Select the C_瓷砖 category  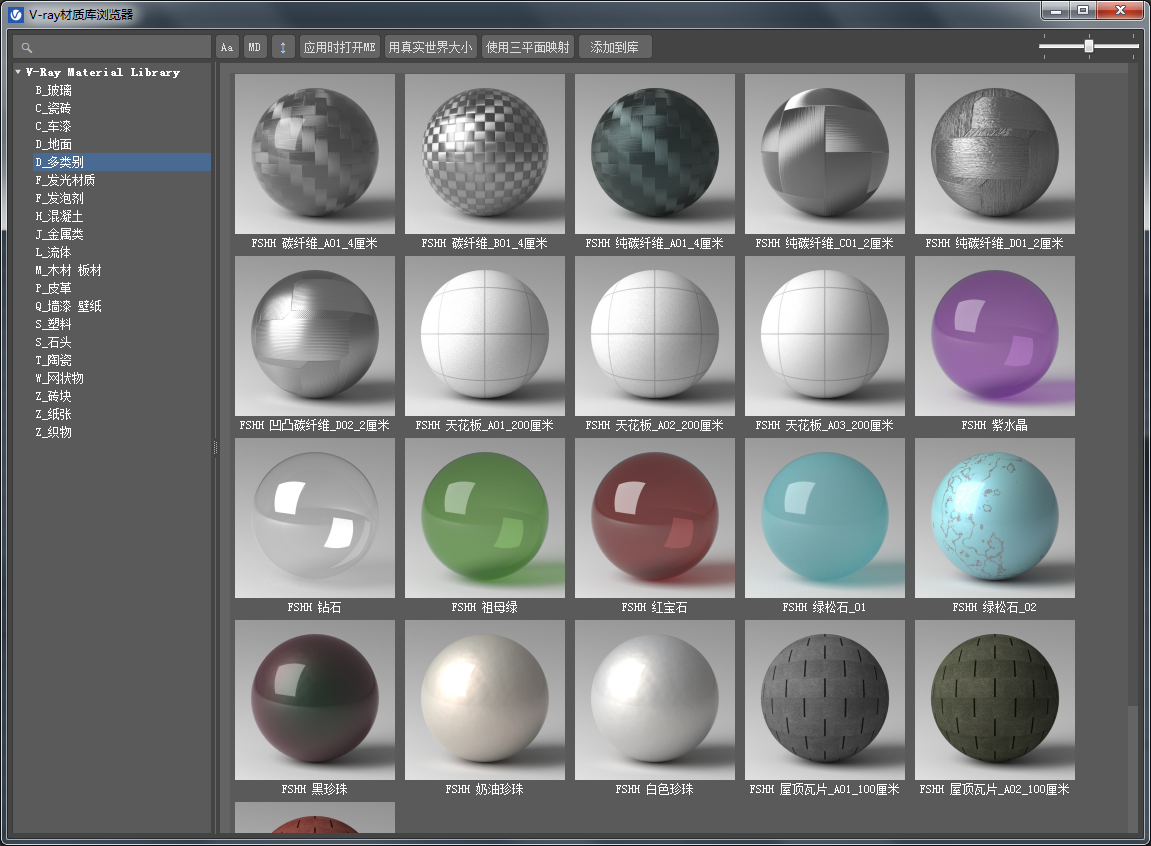54,108
